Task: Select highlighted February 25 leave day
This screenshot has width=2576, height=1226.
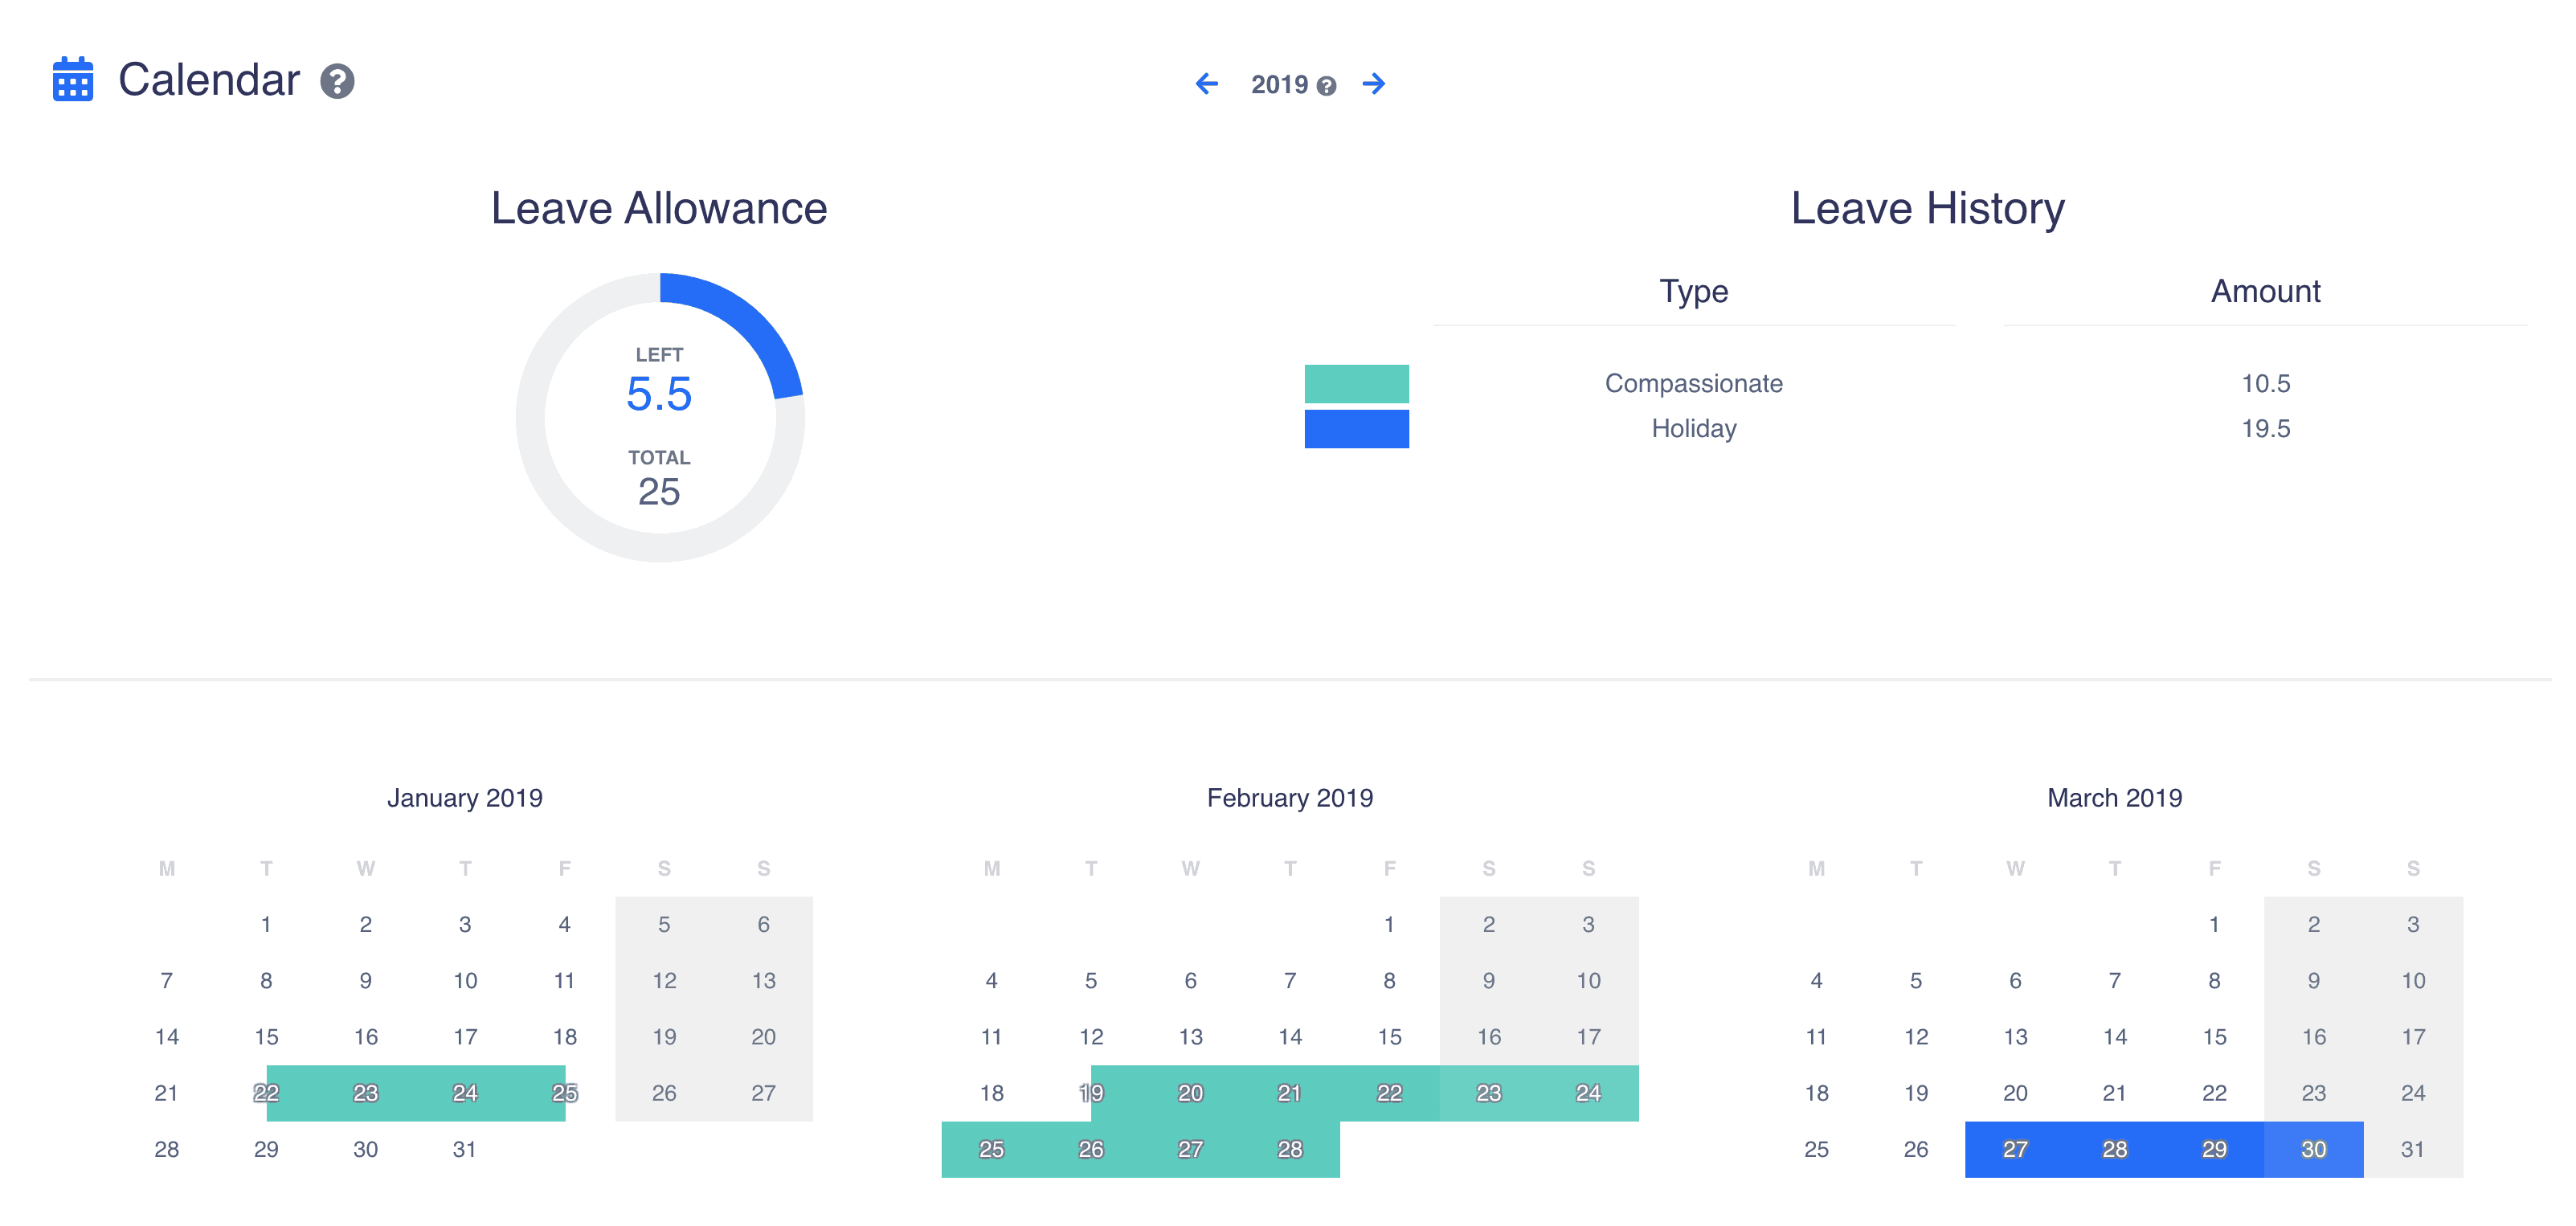Action: coord(991,1149)
